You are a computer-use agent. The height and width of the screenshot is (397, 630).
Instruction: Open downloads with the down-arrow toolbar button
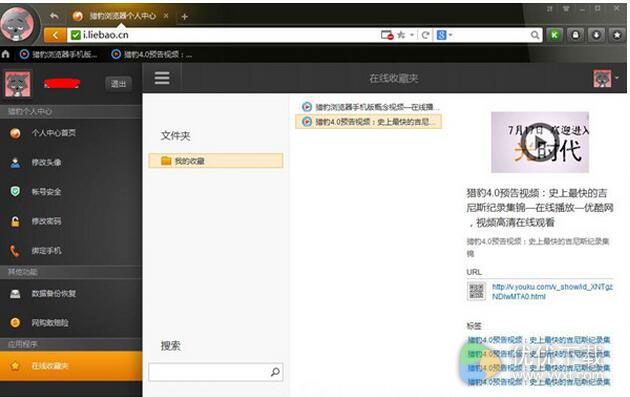point(596,35)
